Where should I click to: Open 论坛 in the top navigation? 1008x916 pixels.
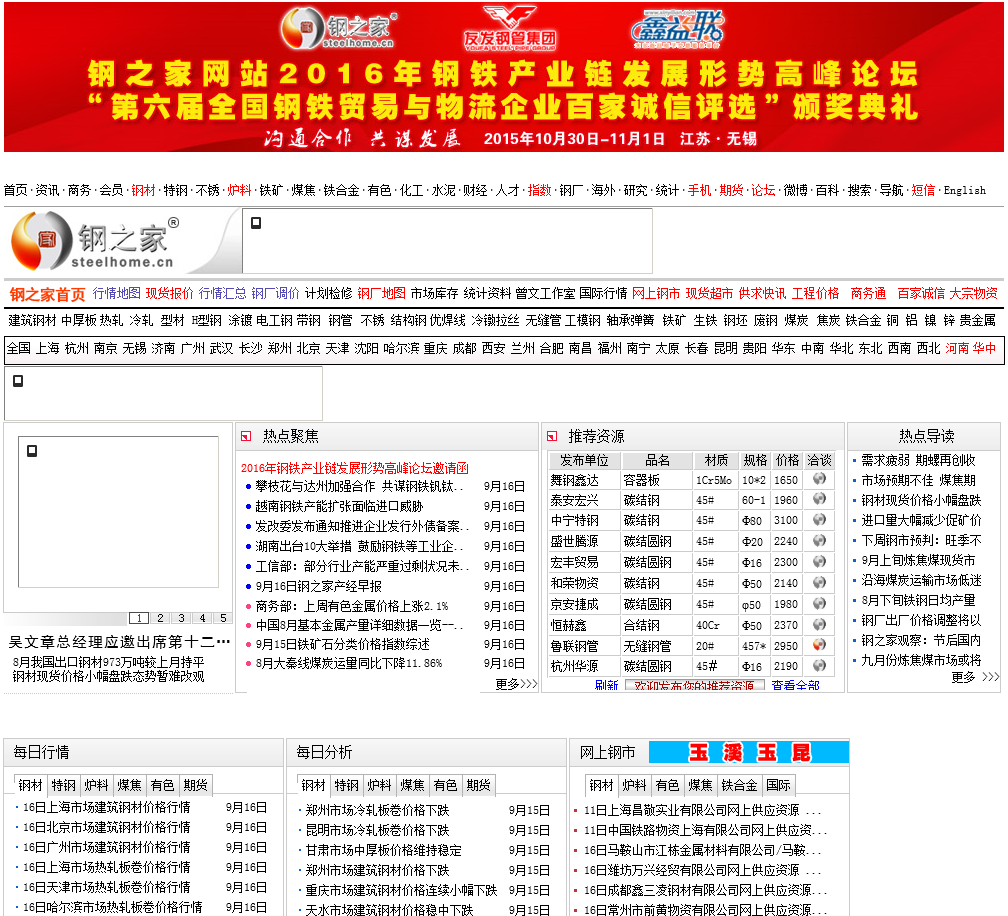click(763, 190)
